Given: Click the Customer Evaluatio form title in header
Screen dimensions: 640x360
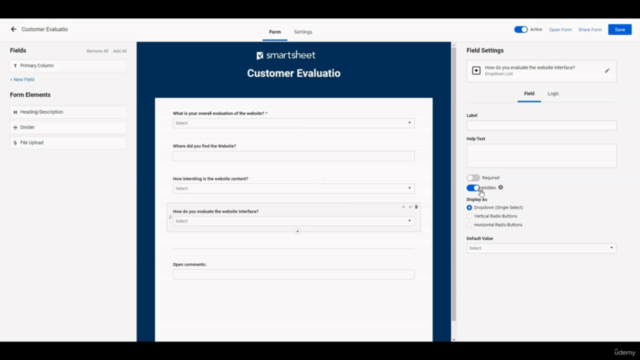Looking at the screenshot, I should pyautogui.click(x=293, y=73).
